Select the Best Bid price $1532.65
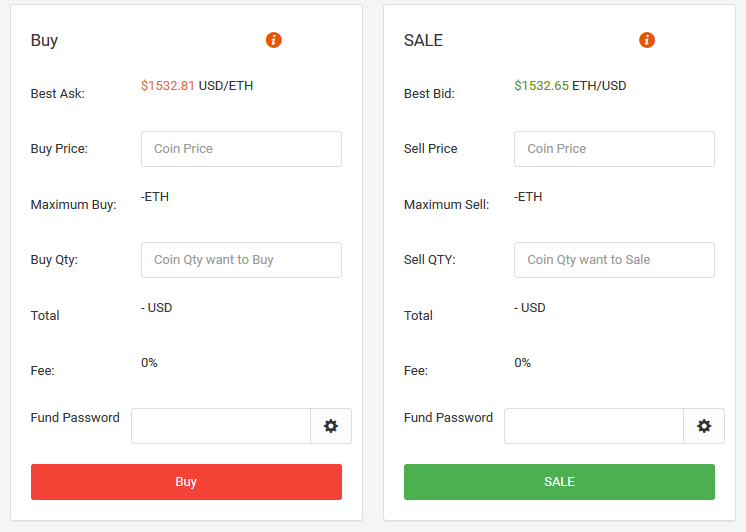 point(541,86)
